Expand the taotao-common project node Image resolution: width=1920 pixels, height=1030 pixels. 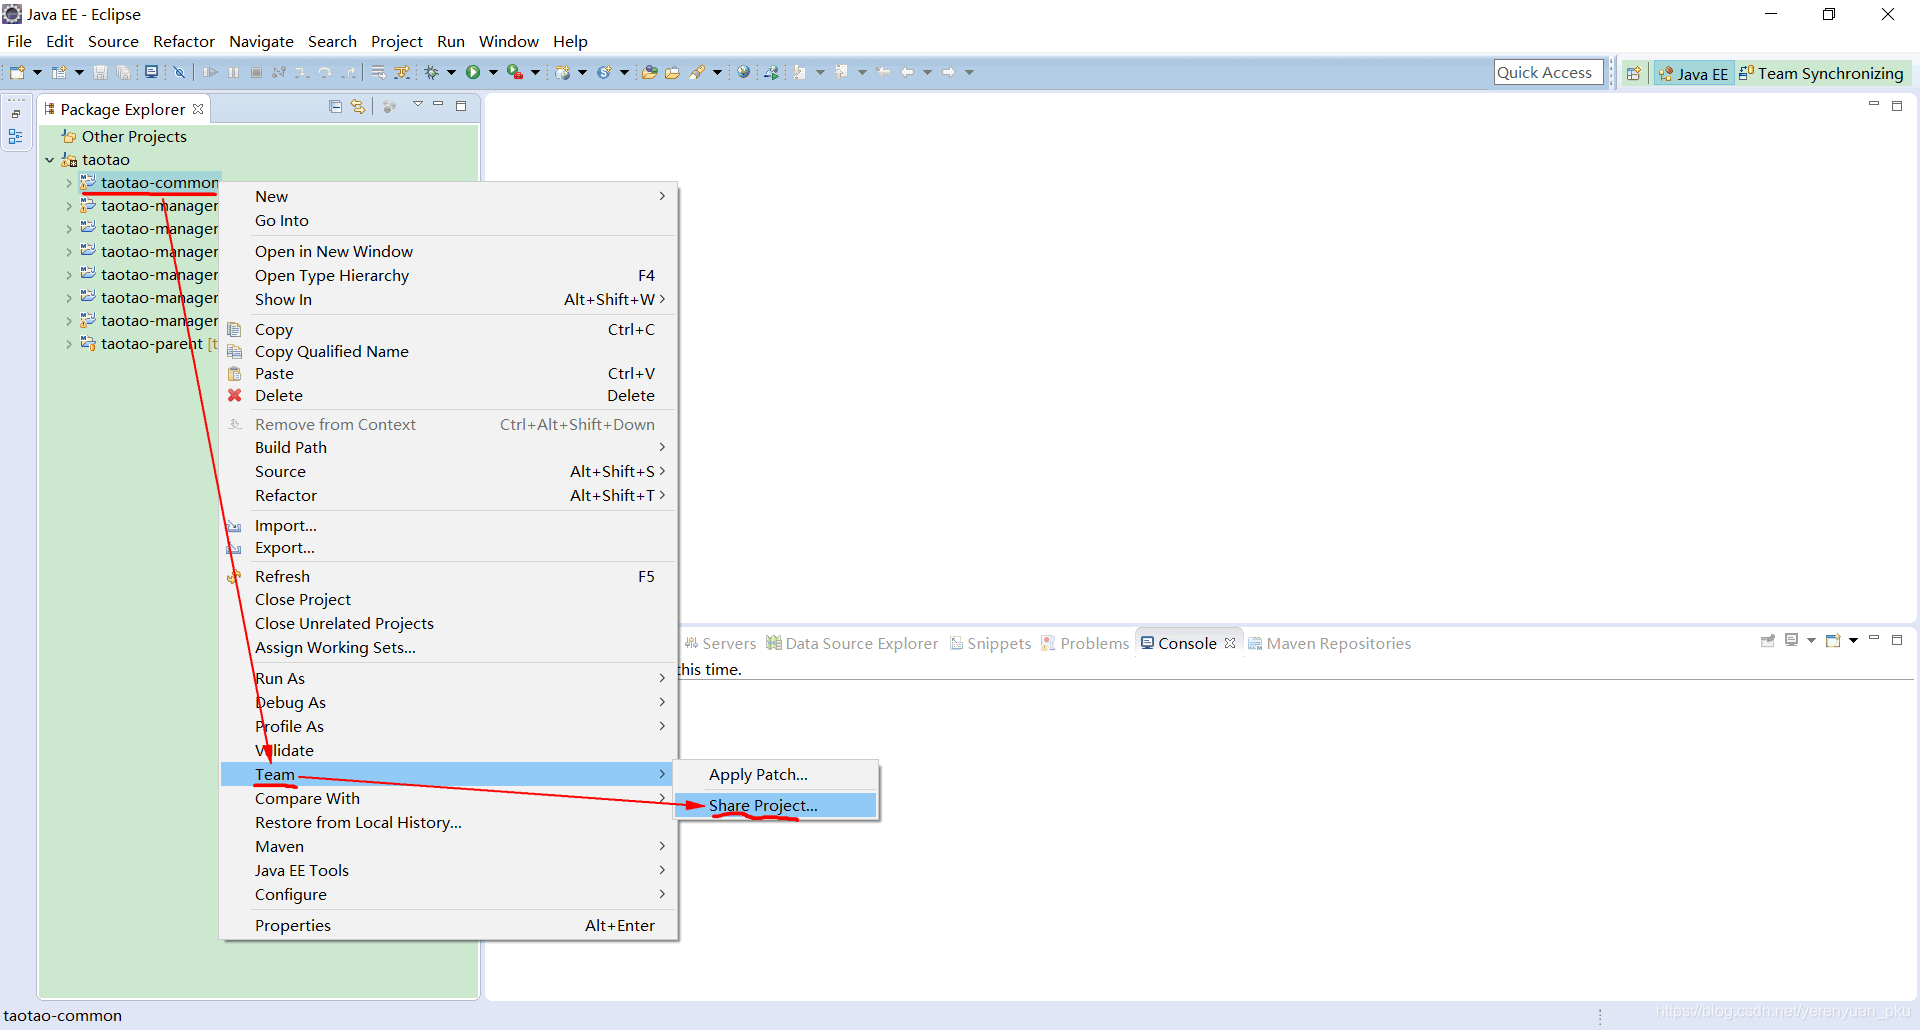click(x=69, y=183)
